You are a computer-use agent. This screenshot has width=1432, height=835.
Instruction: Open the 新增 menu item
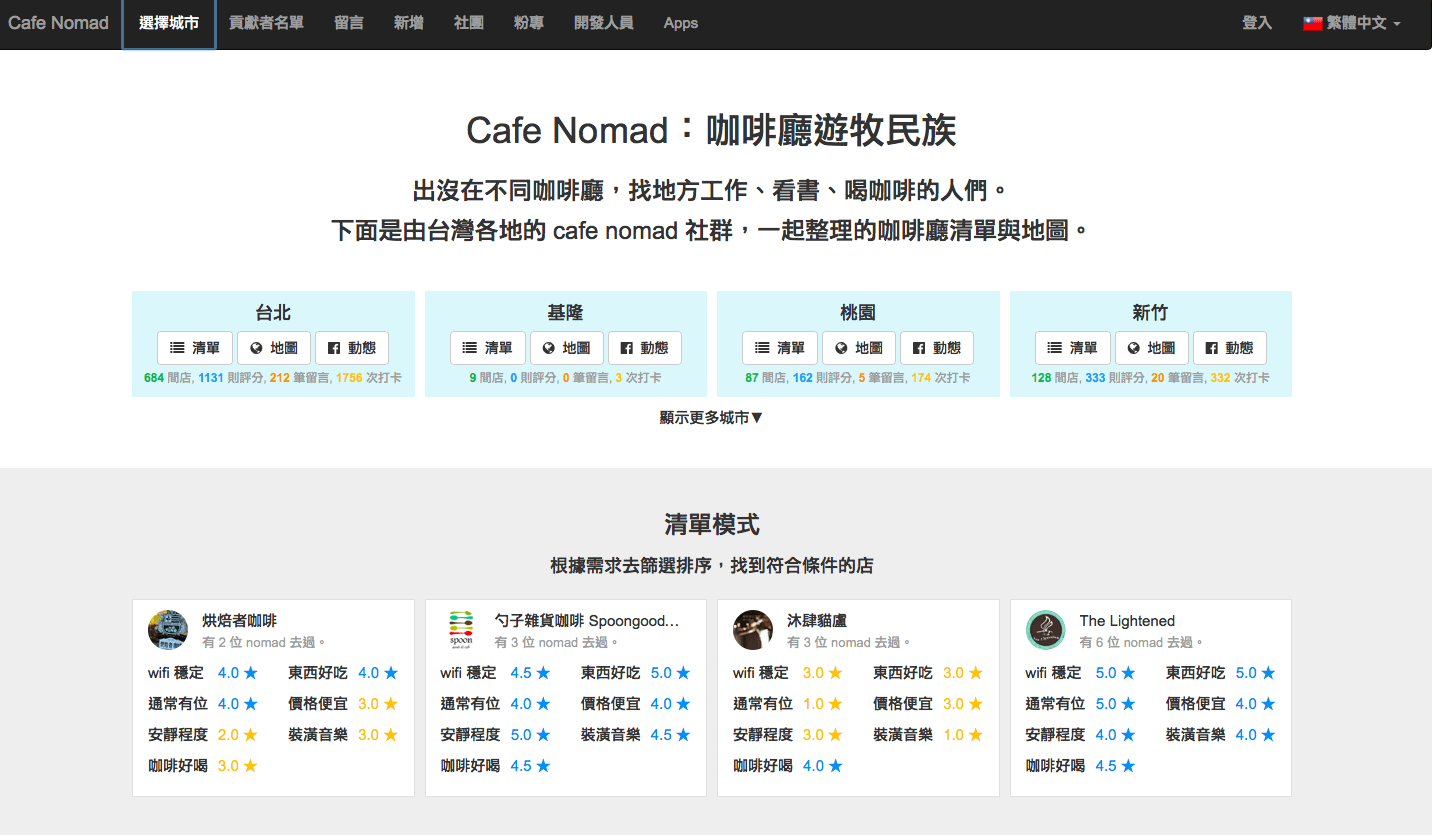tap(409, 23)
